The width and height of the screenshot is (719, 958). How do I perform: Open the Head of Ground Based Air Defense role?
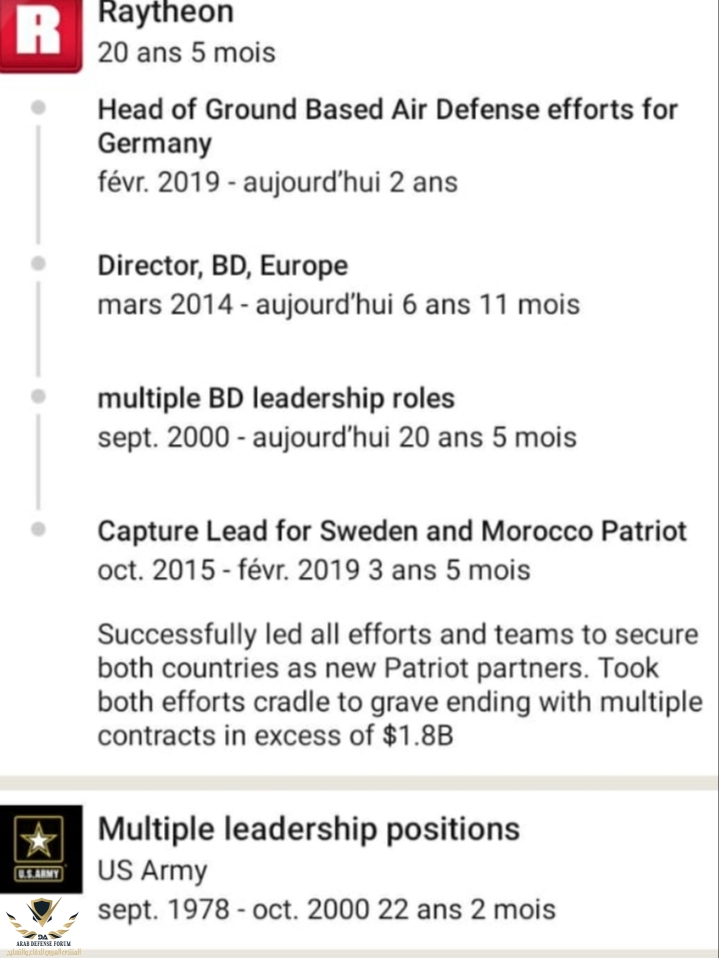coord(387,125)
